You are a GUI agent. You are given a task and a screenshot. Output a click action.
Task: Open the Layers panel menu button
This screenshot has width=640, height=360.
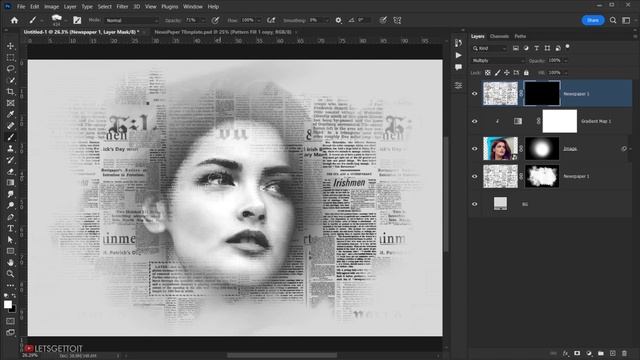635,36
